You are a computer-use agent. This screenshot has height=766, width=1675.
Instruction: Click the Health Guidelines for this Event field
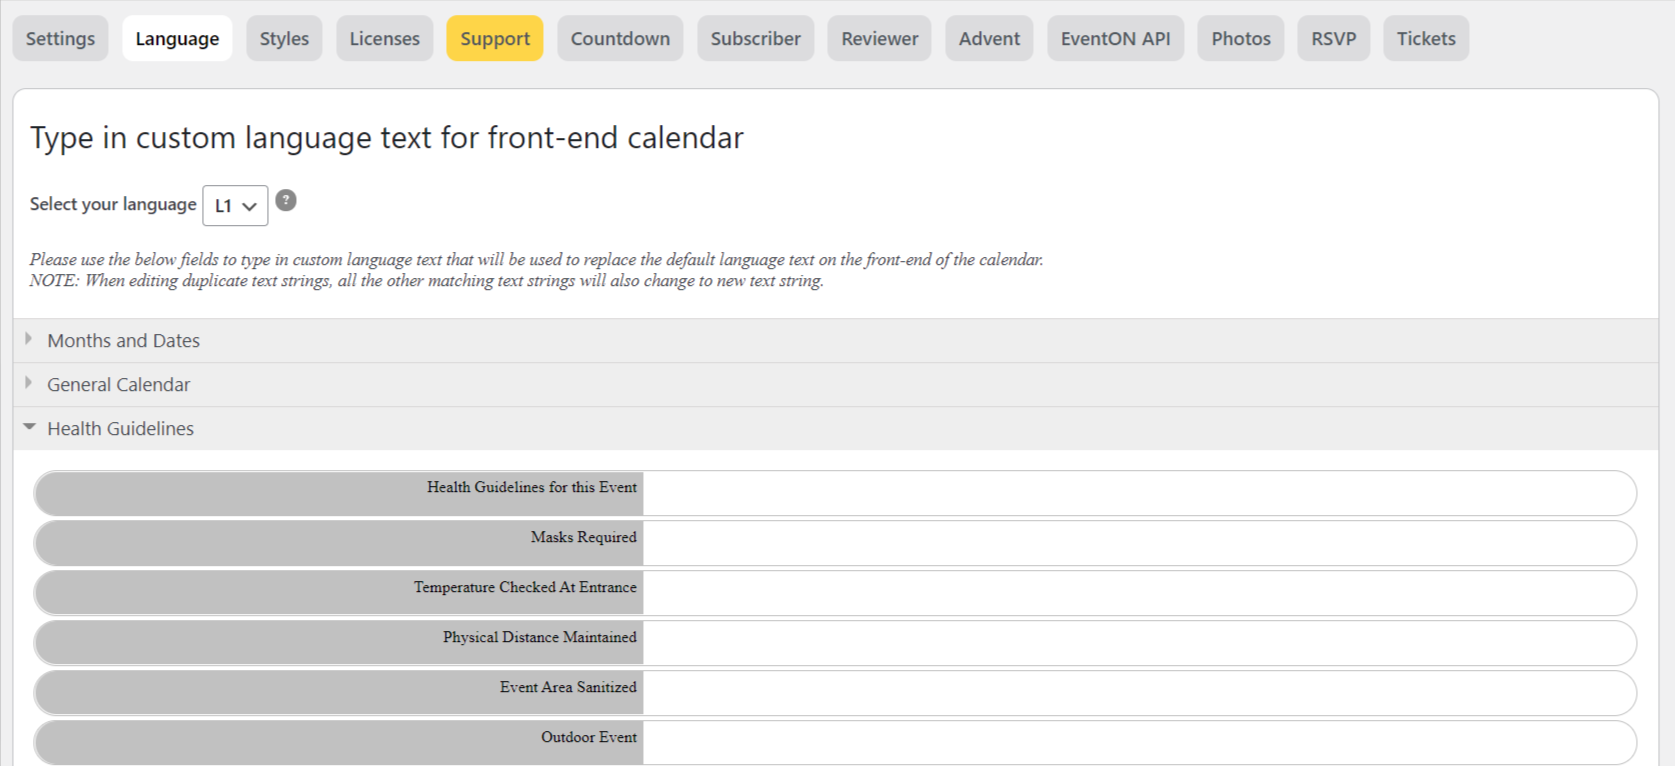click(x=1138, y=493)
